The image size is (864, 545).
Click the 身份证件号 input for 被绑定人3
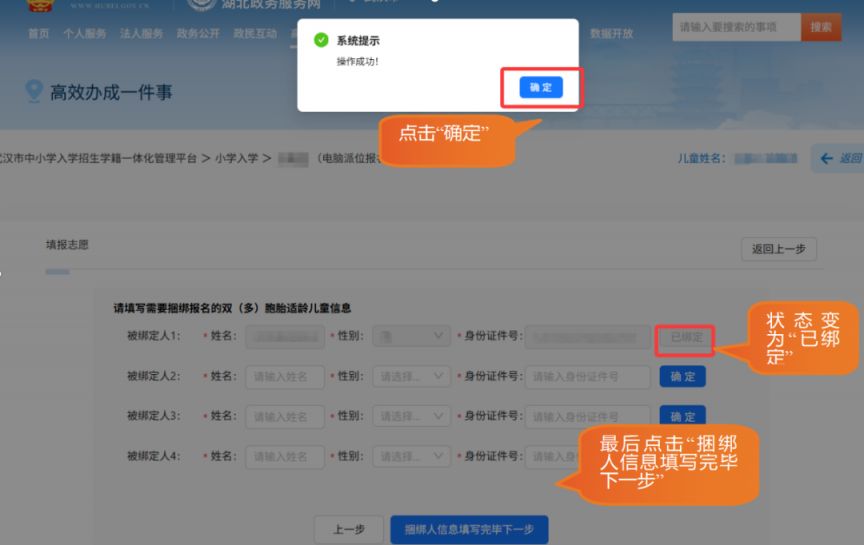(x=587, y=417)
